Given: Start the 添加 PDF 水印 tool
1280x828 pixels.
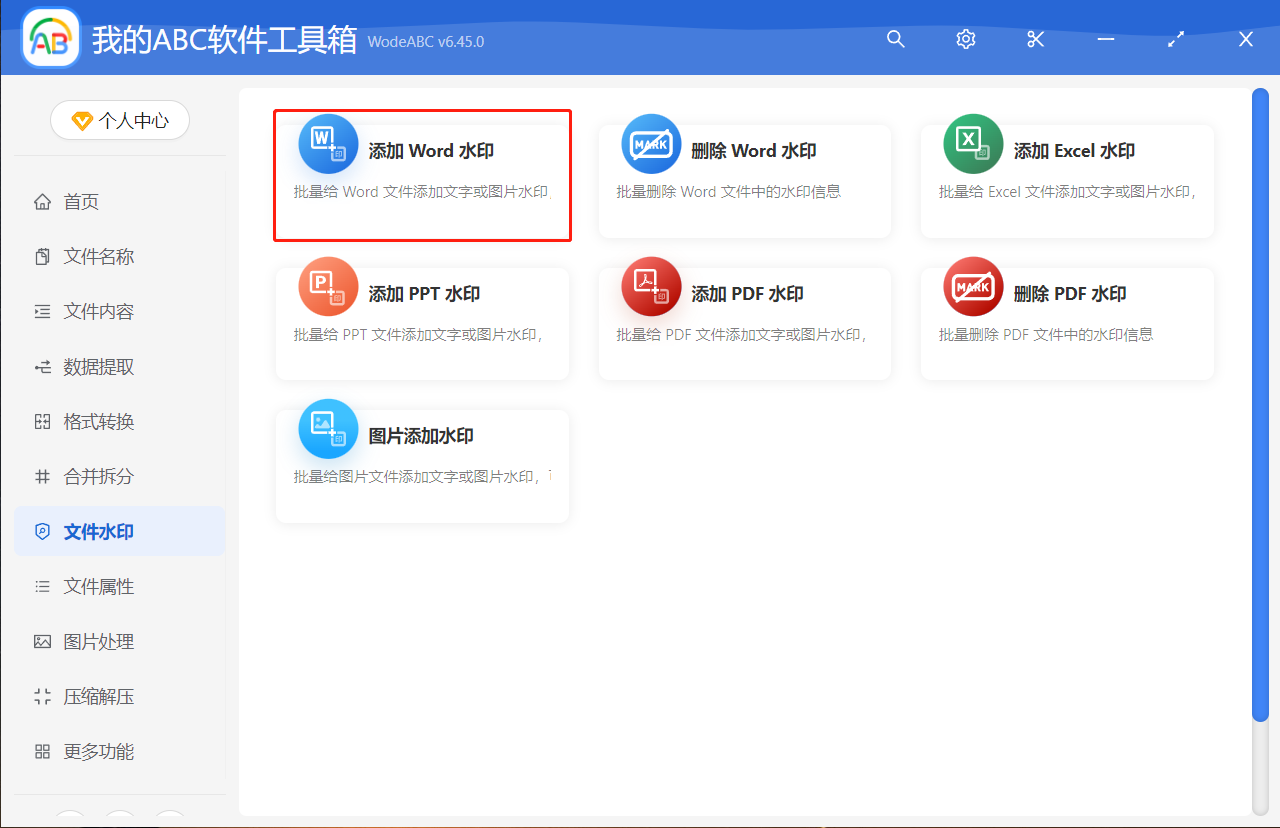Looking at the screenshot, I should (x=744, y=322).
